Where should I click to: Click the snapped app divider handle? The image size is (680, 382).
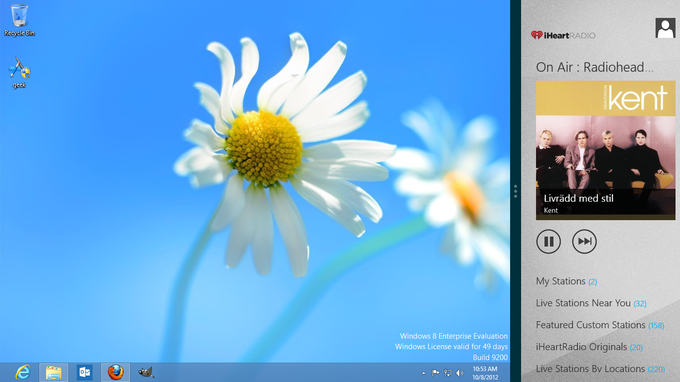click(x=515, y=191)
